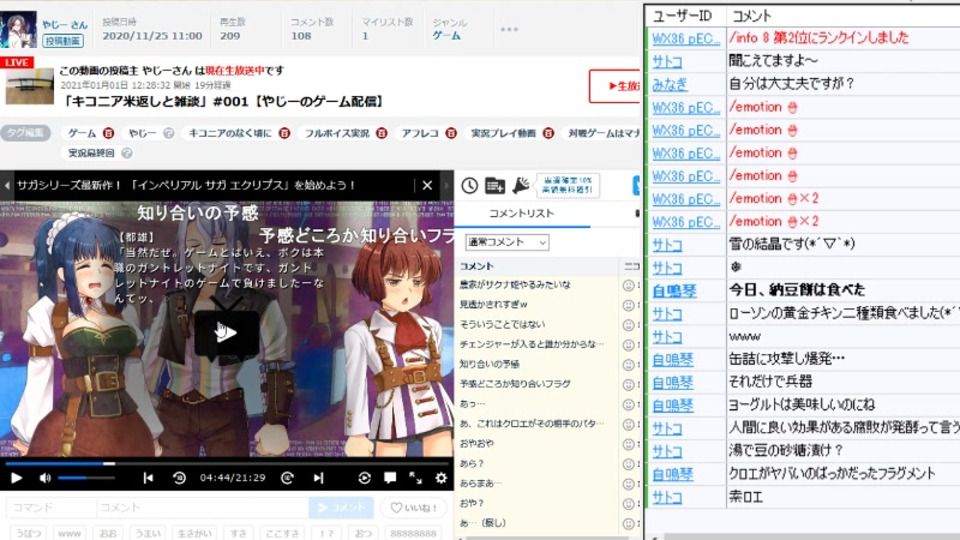The width and height of the screenshot is (960, 540).
Task: Open the 実況プレイ動画 tag link
Action: tap(503, 133)
